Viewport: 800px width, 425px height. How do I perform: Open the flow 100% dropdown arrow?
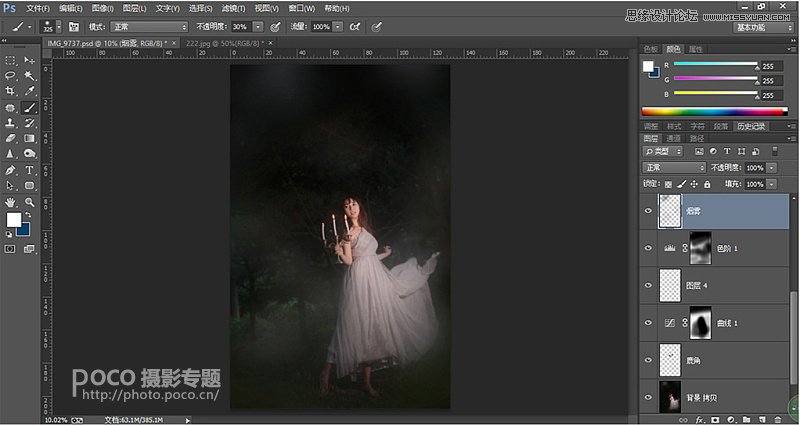(x=338, y=27)
